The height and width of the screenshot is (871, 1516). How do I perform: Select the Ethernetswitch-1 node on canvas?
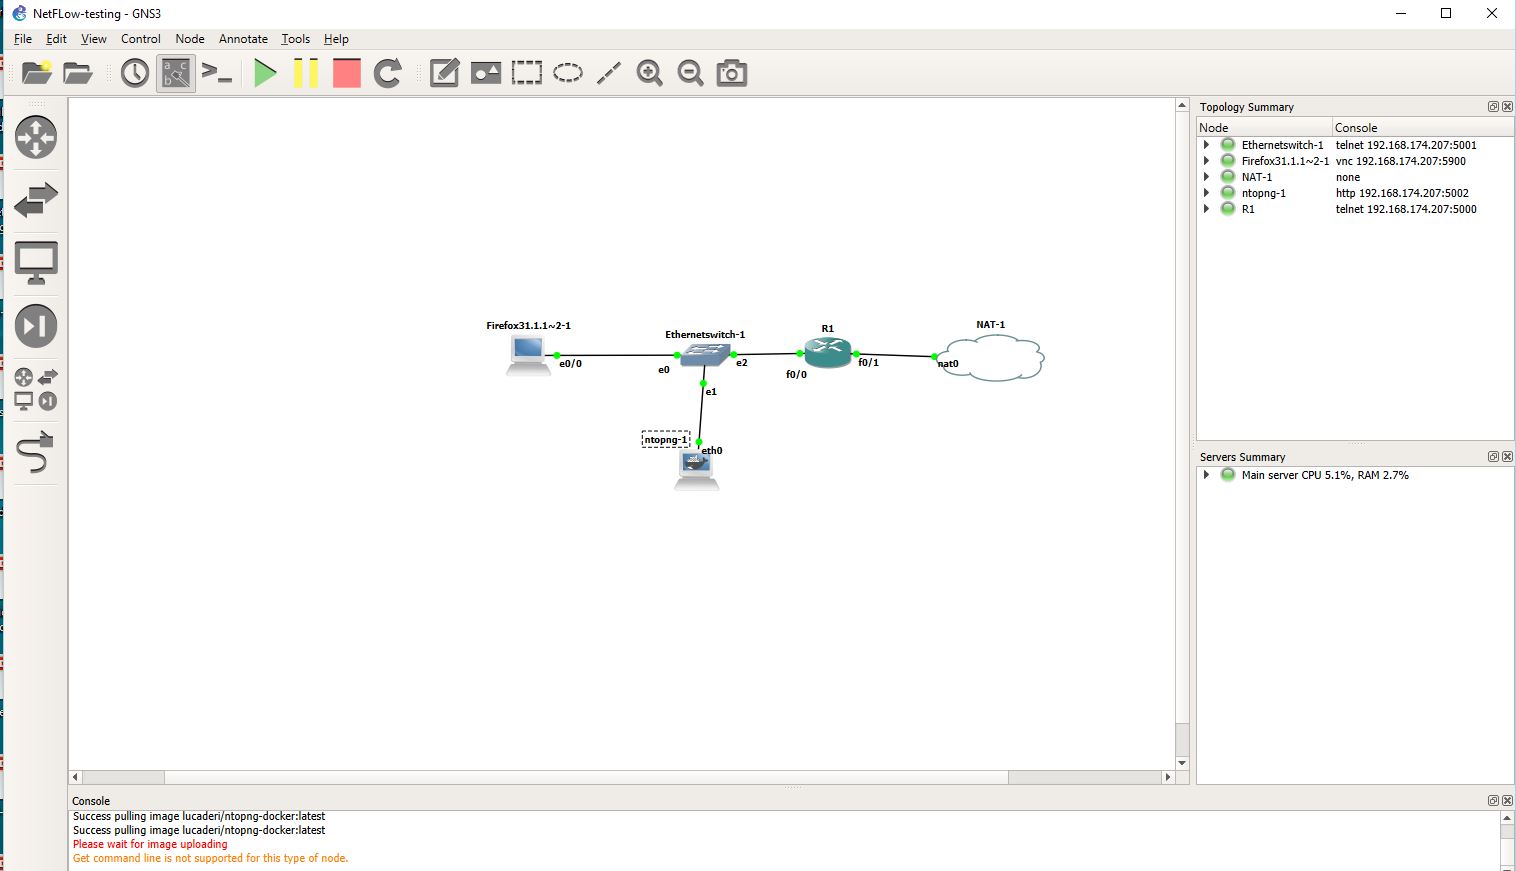[706, 354]
